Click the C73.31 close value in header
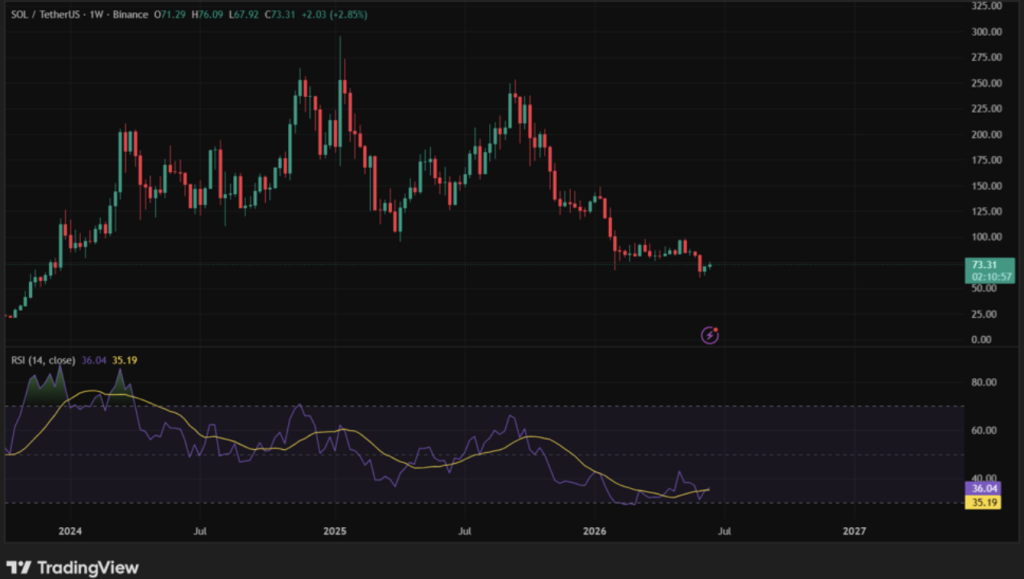The height and width of the screenshot is (579, 1024). click(280, 14)
